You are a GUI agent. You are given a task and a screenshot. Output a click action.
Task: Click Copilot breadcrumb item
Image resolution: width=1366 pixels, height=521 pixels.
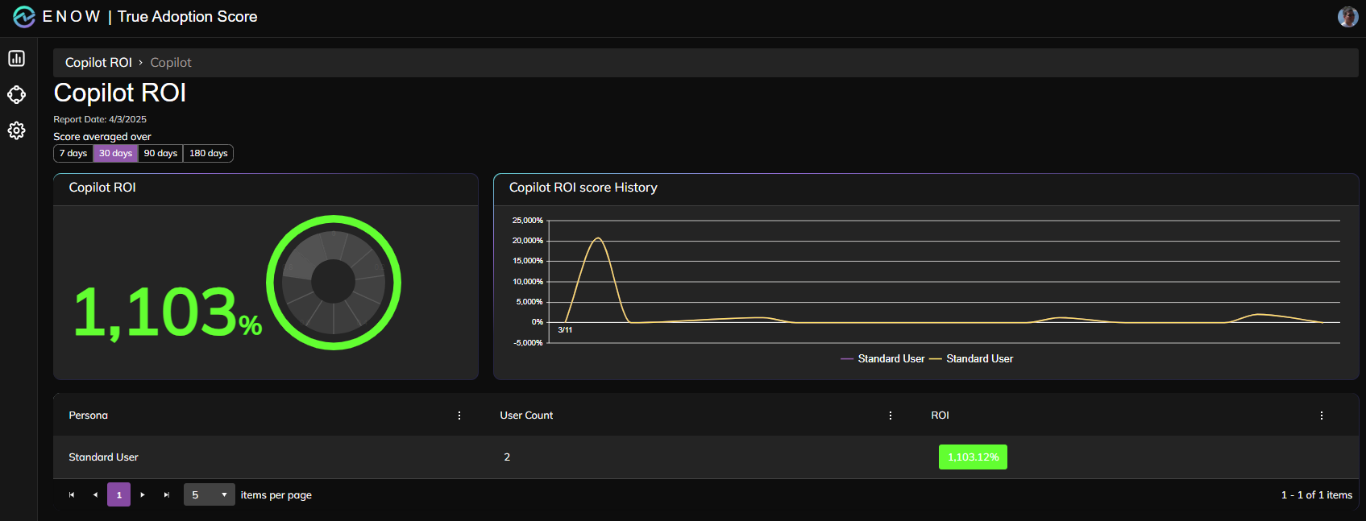(x=171, y=62)
